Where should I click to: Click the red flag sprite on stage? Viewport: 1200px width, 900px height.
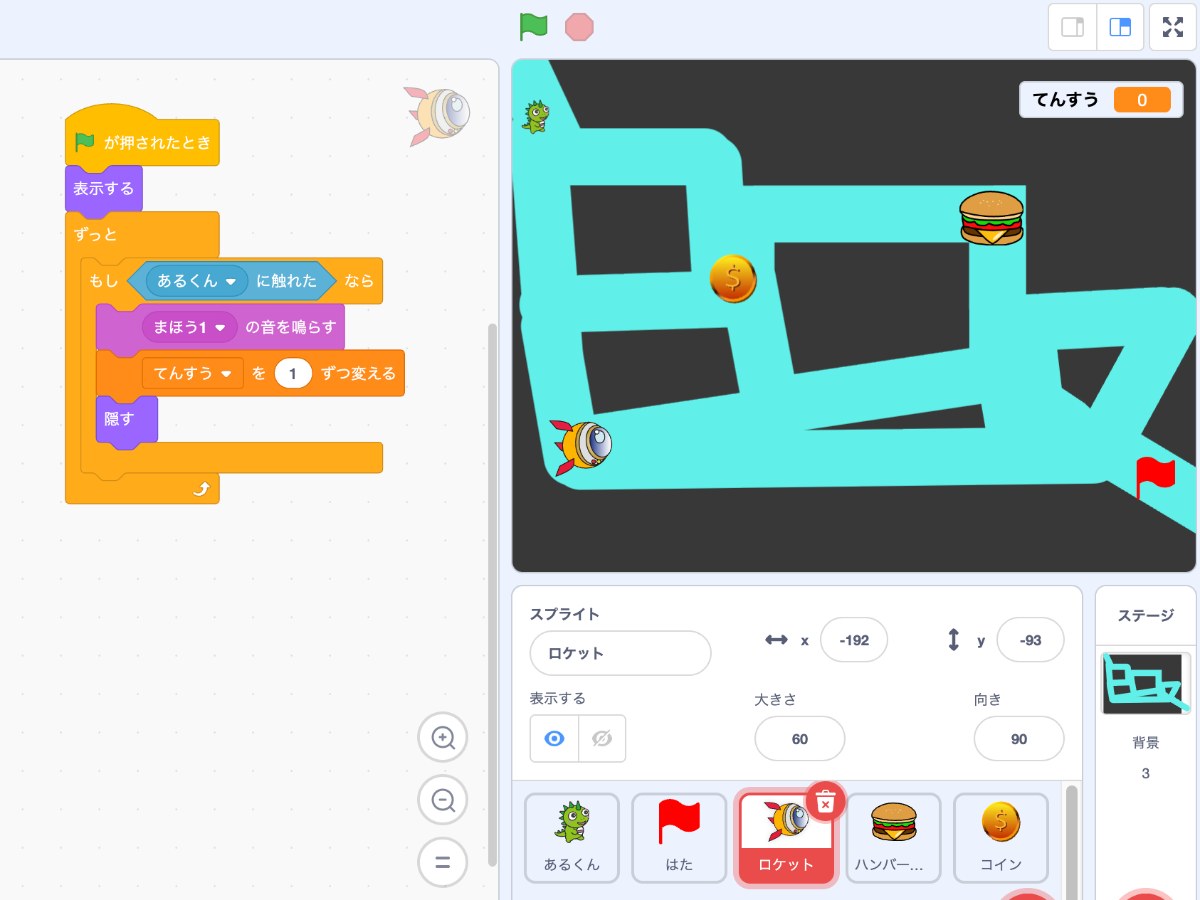pos(1156,477)
